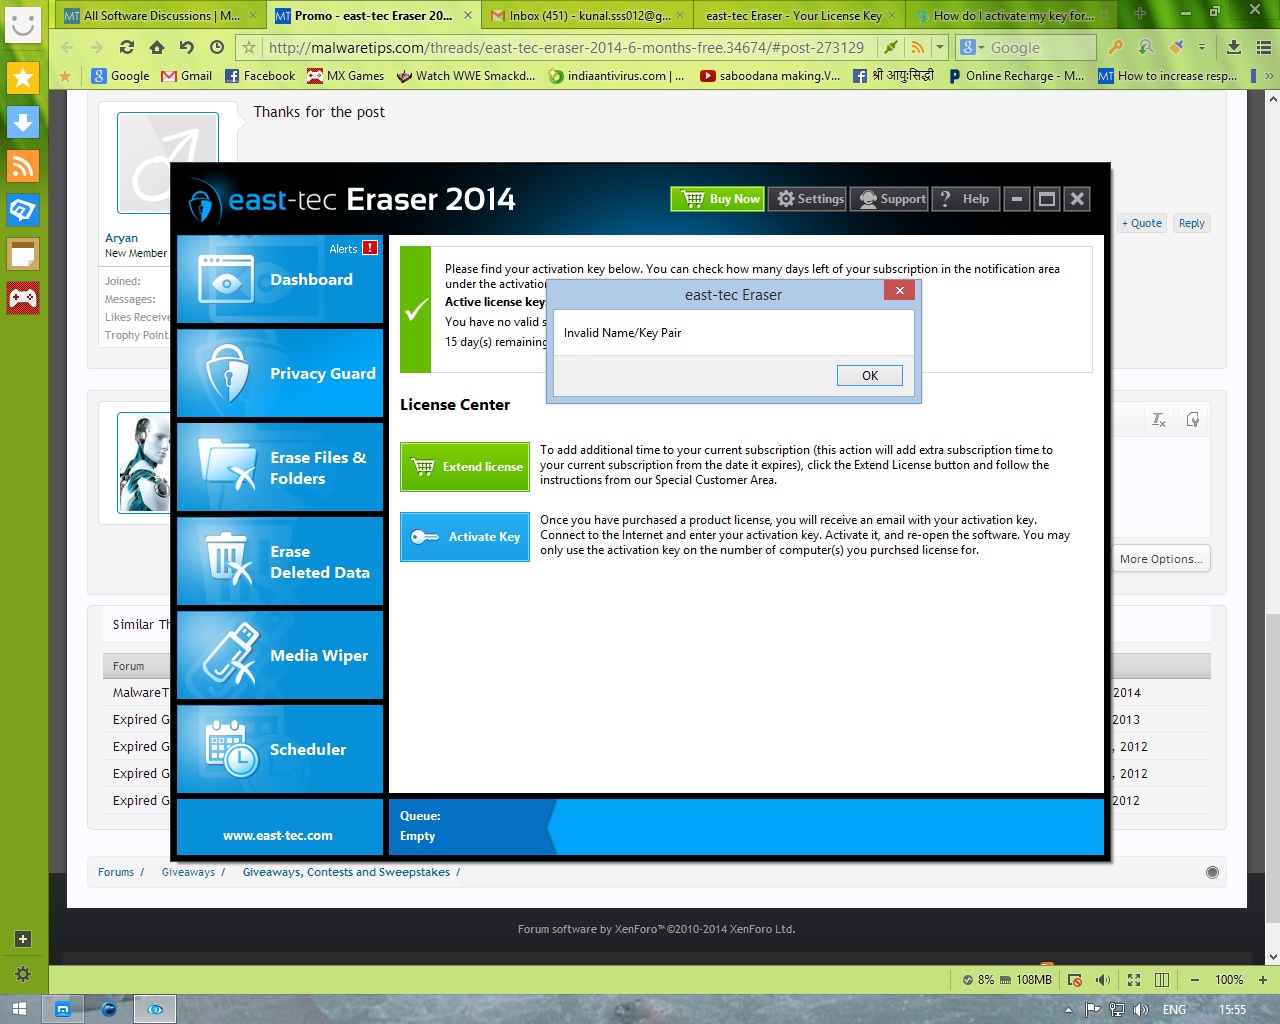Screen dimensions: 1280x1024
Task: Open the sidebar settings gear icon
Action: 23,974
